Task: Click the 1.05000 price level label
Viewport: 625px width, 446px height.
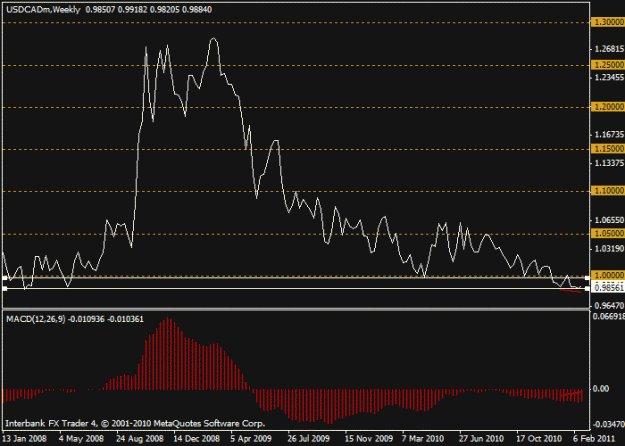Action: (x=608, y=233)
